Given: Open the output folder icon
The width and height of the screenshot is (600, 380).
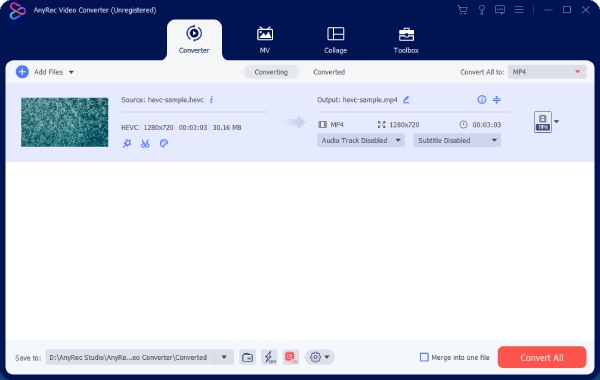Looking at the screenshot, I should [247, 357].
